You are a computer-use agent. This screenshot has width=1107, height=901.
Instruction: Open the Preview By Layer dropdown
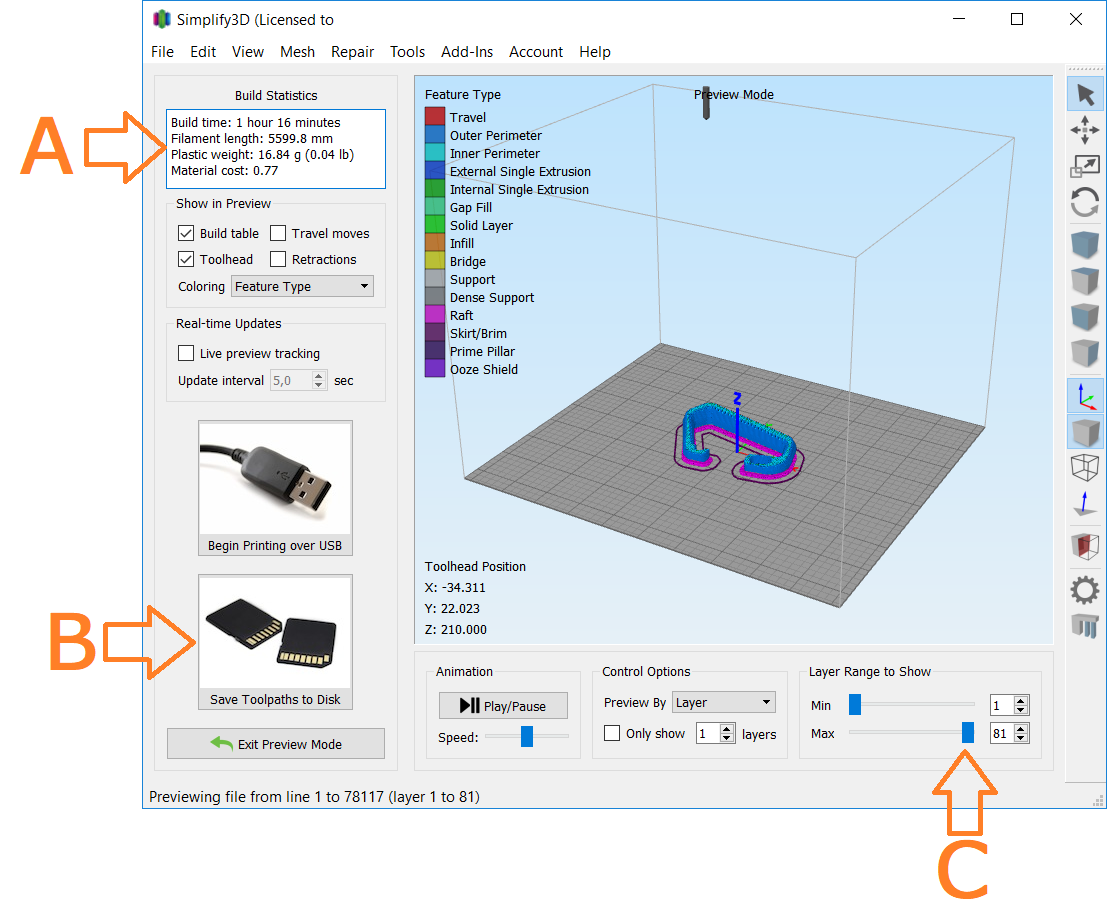tap(723, 702)
